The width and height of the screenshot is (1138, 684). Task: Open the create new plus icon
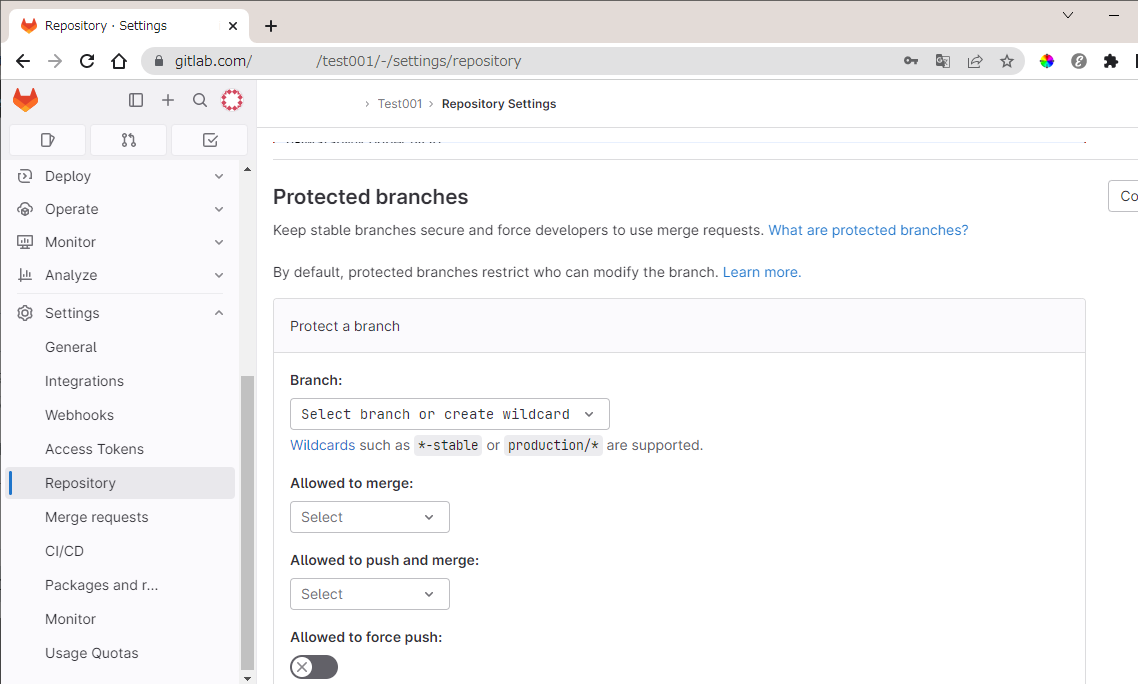click(168, 100)
